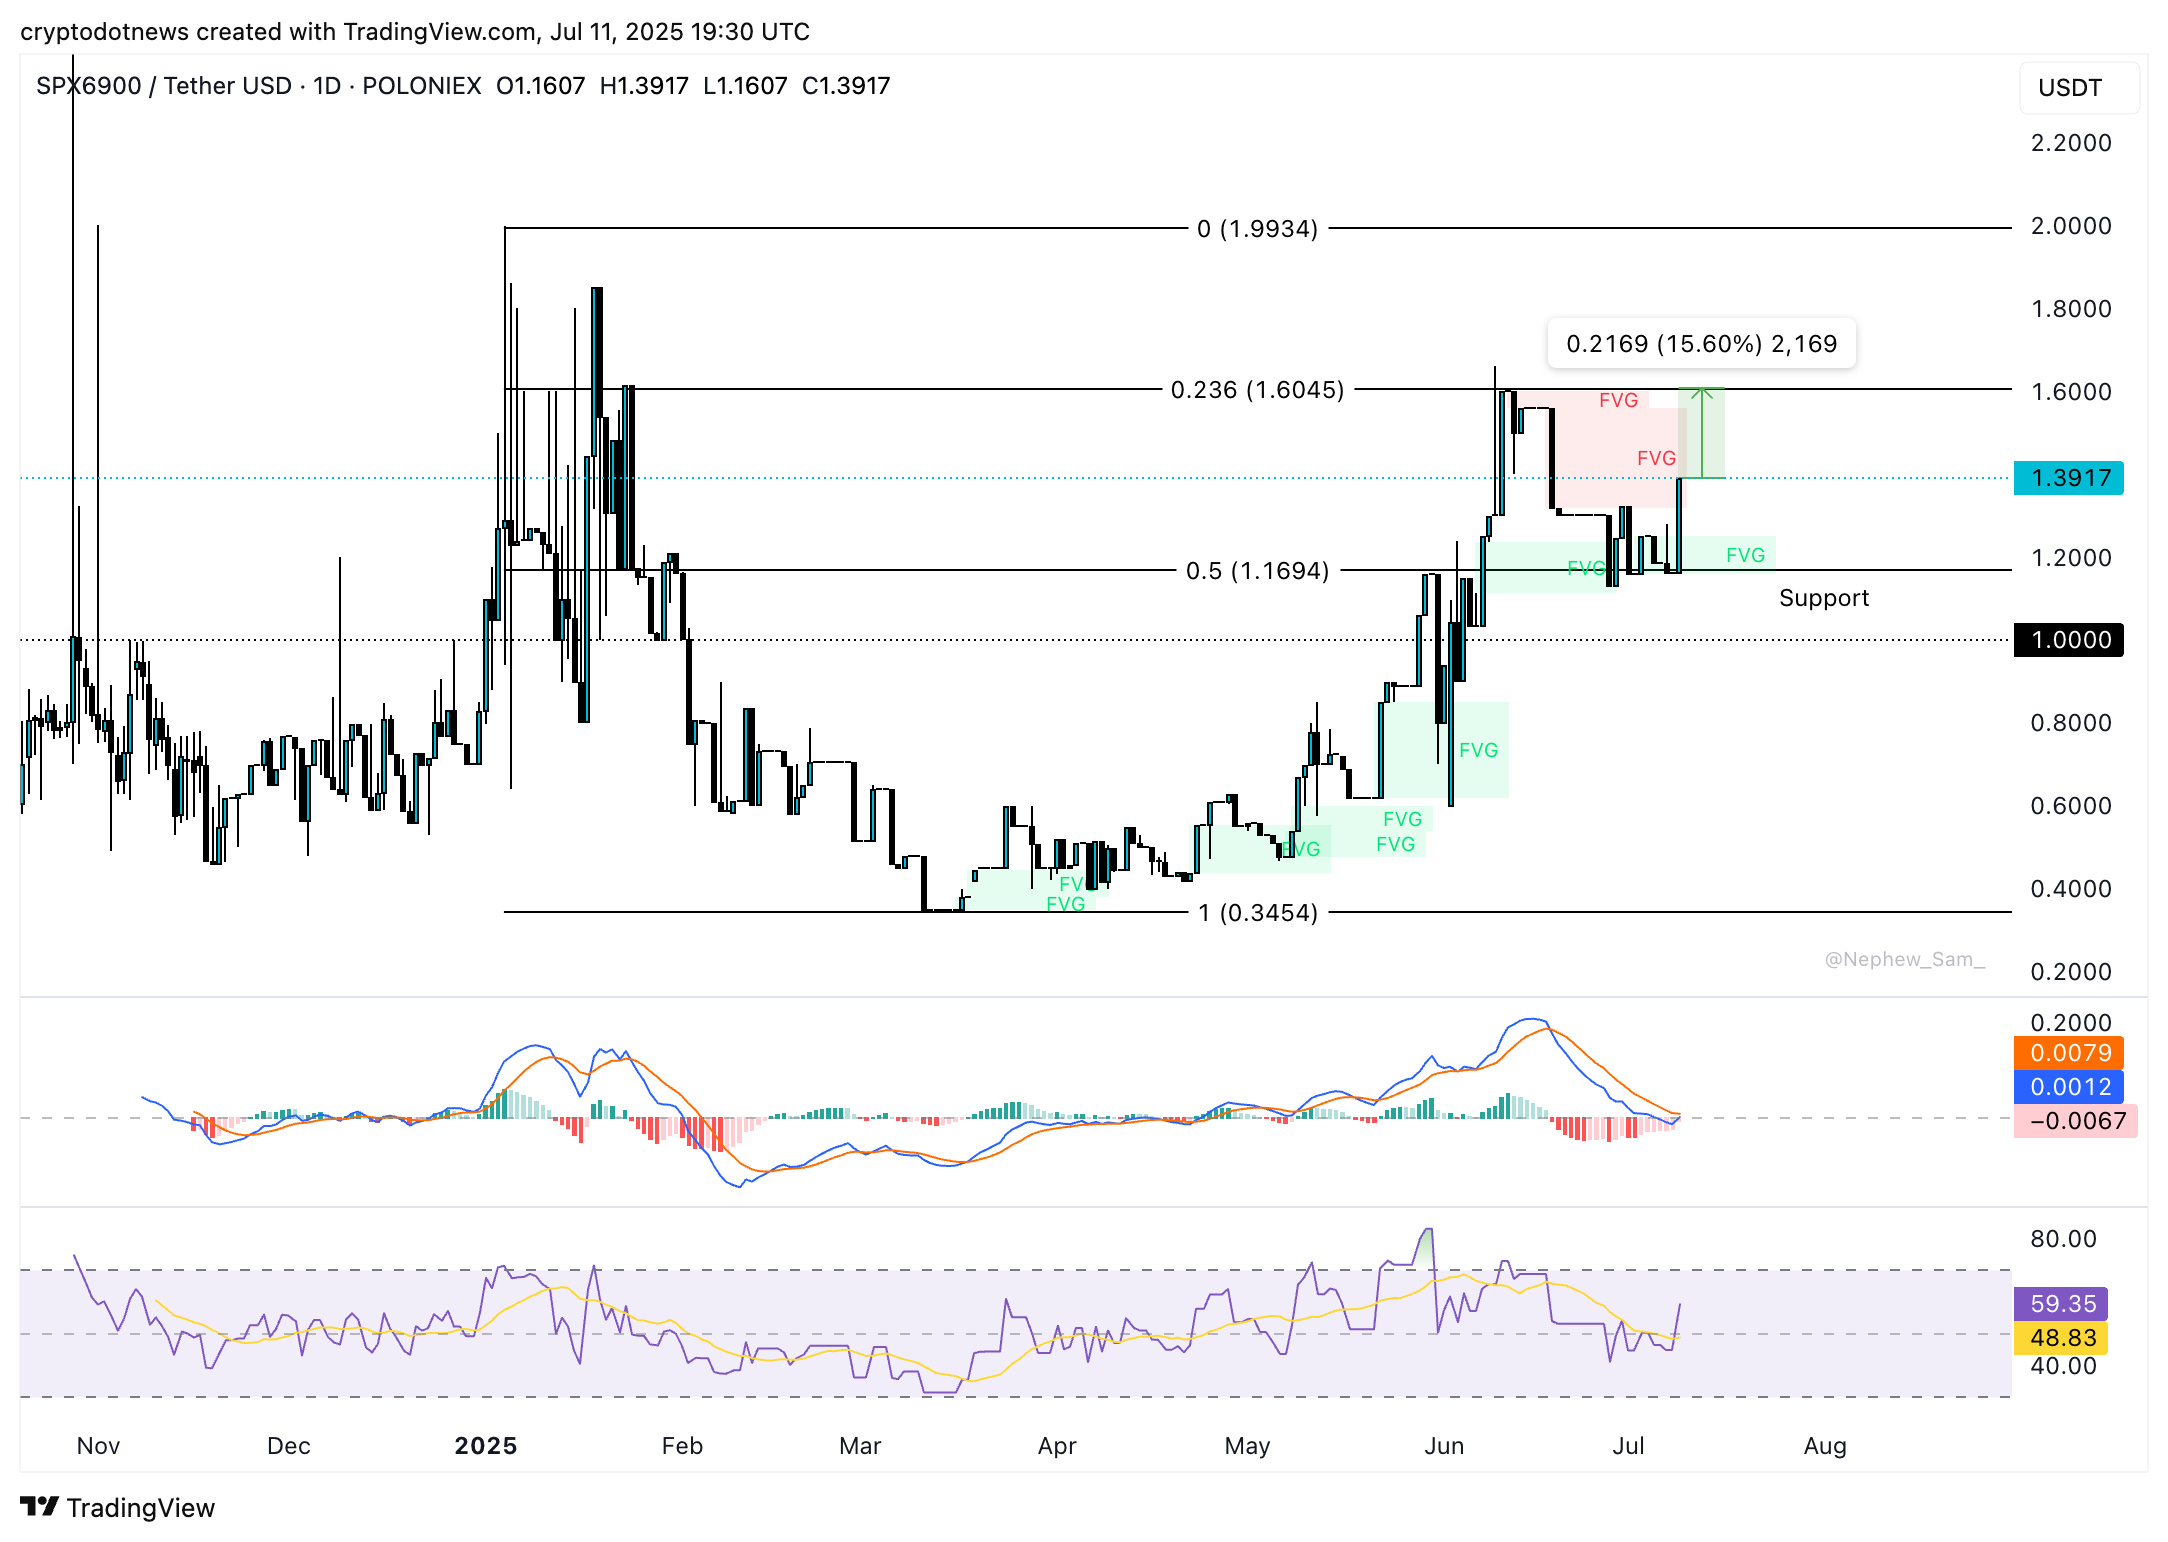
Task: Click the orange MACD signal value 0.0079
Action: pyautogui.click(x=2069, y=1053)
